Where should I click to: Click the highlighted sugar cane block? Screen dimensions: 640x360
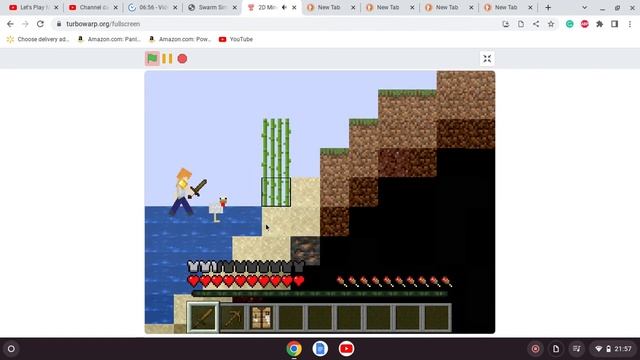click(x=276, y=192)
